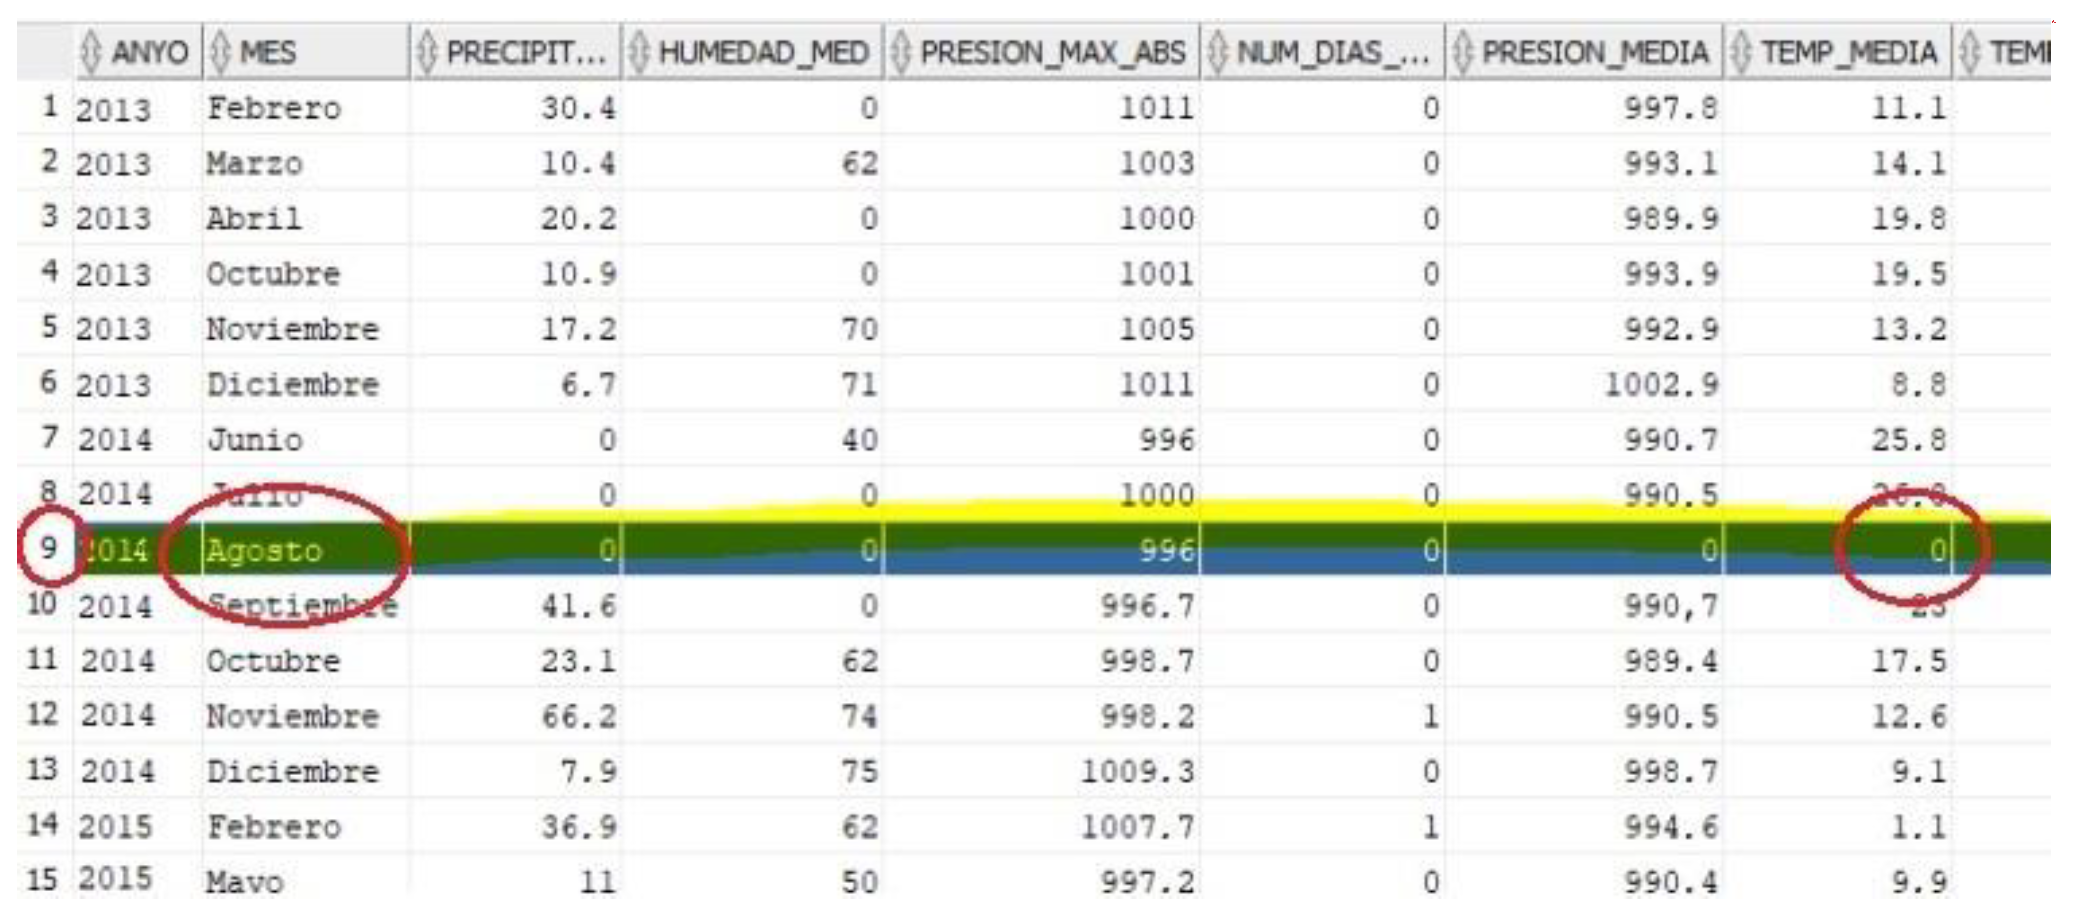Screen dimensions: 2076x917
Task: Click the sort icon beside the PRECIPIT... header
Action: tap(427, 52)
